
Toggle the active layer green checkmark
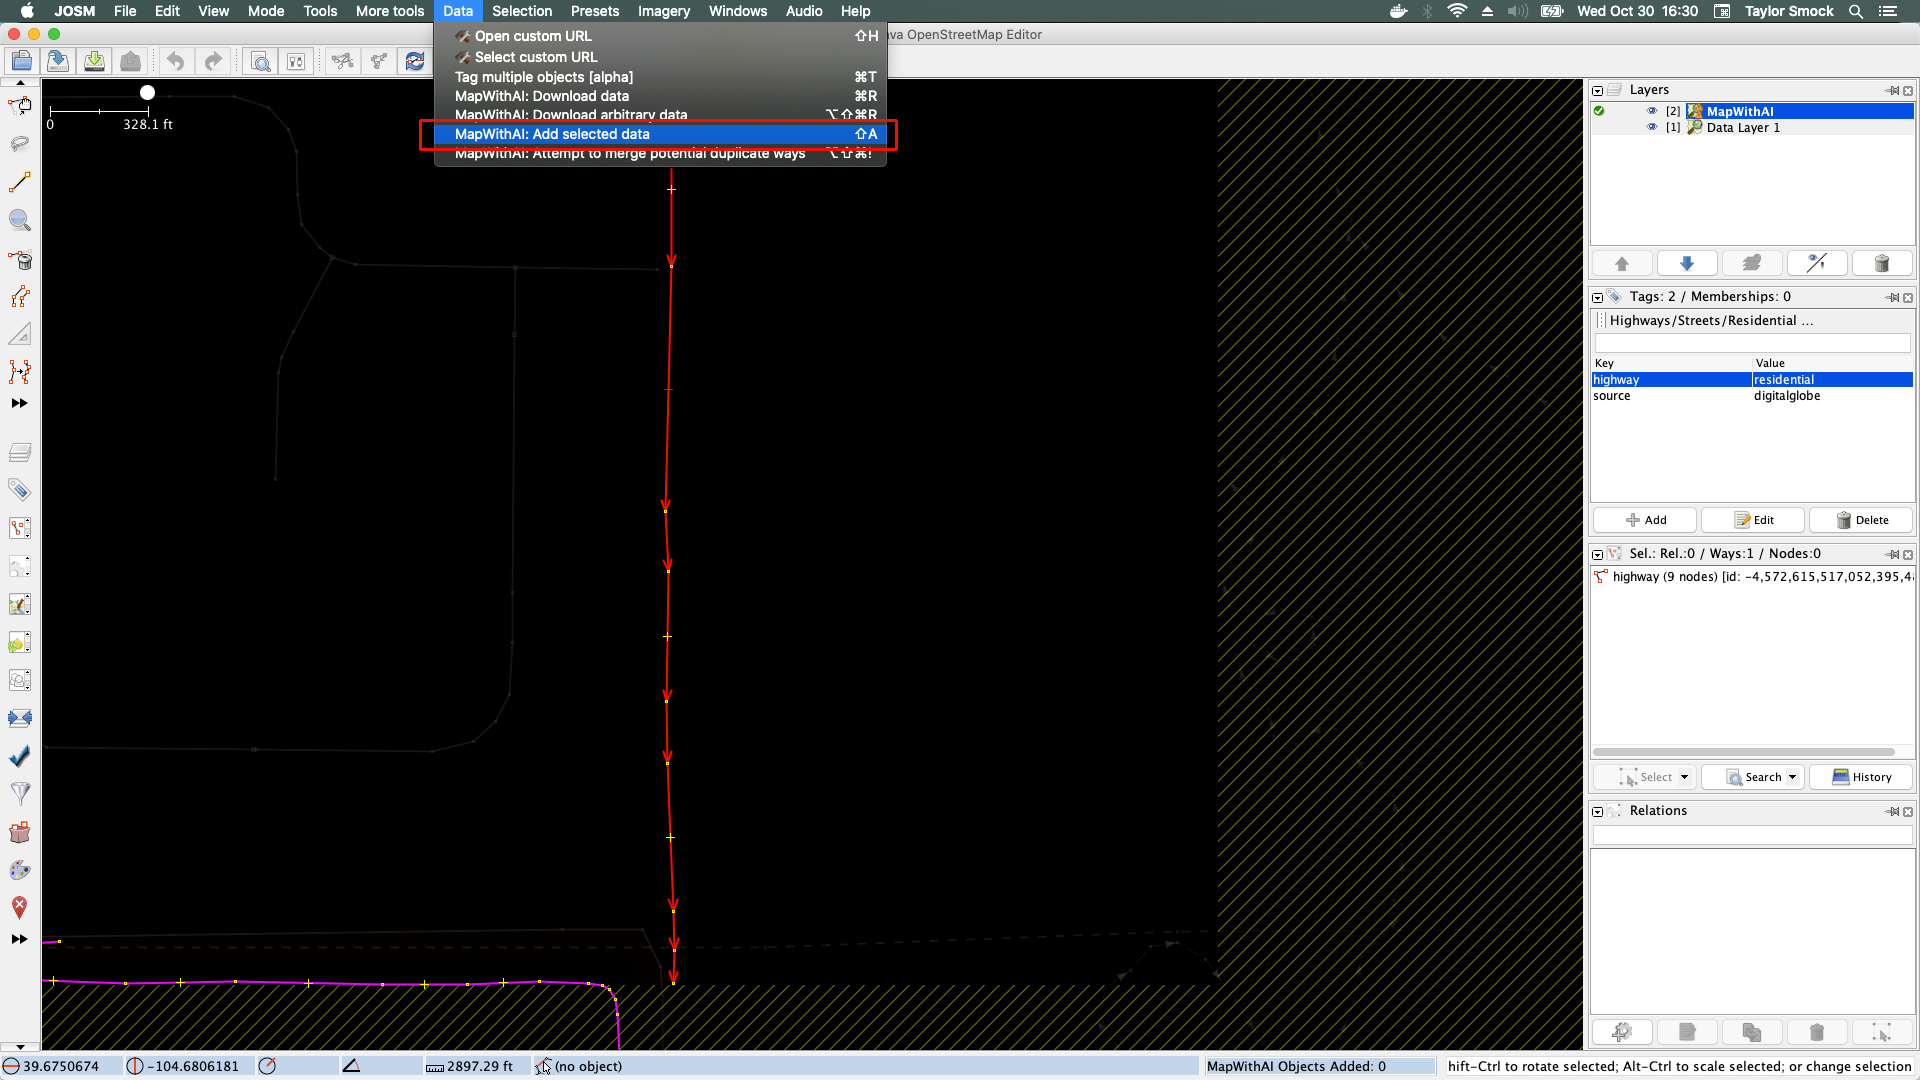(1599, 111)
